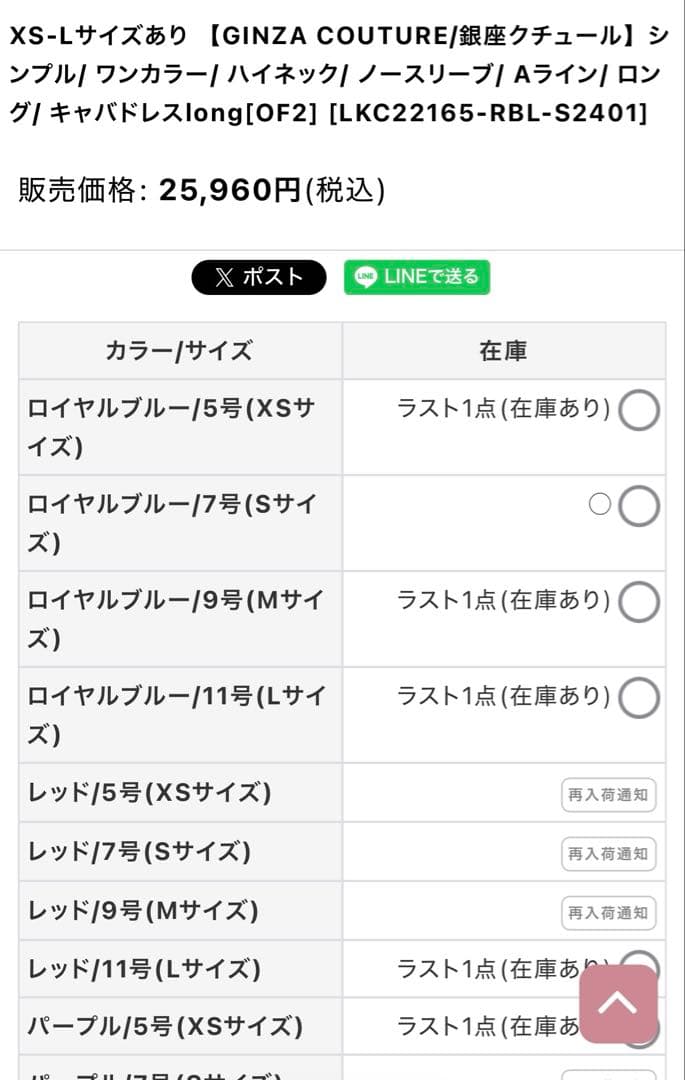The image size is (685, 1080).
Task: Share the product via the ポスト button
Action: [258, 277]
